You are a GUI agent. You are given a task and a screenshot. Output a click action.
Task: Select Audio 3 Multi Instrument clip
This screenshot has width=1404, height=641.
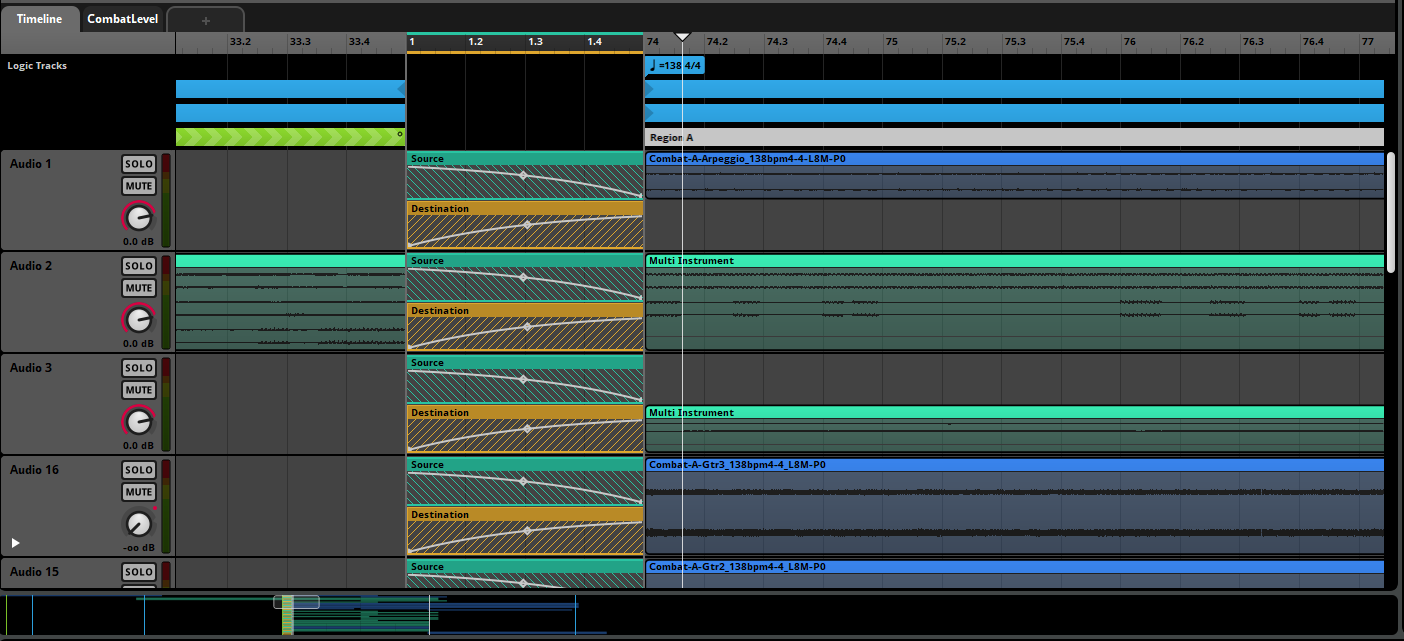point(1014,429)
